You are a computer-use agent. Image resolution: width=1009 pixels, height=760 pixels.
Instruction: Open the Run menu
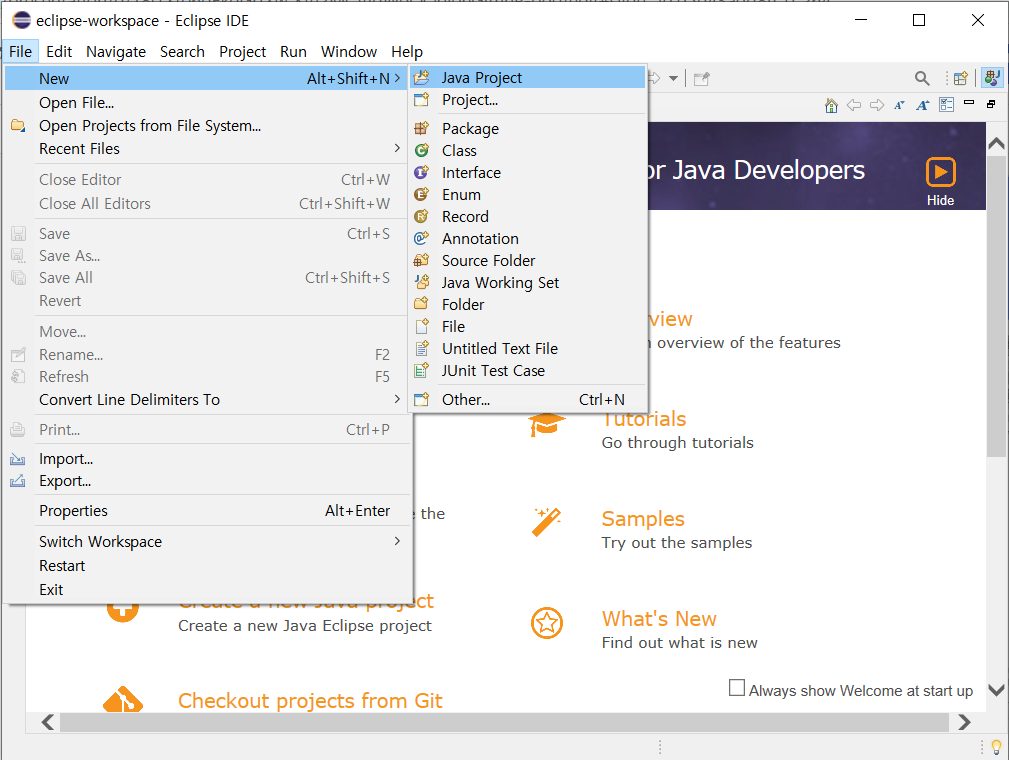pos(293,51)
